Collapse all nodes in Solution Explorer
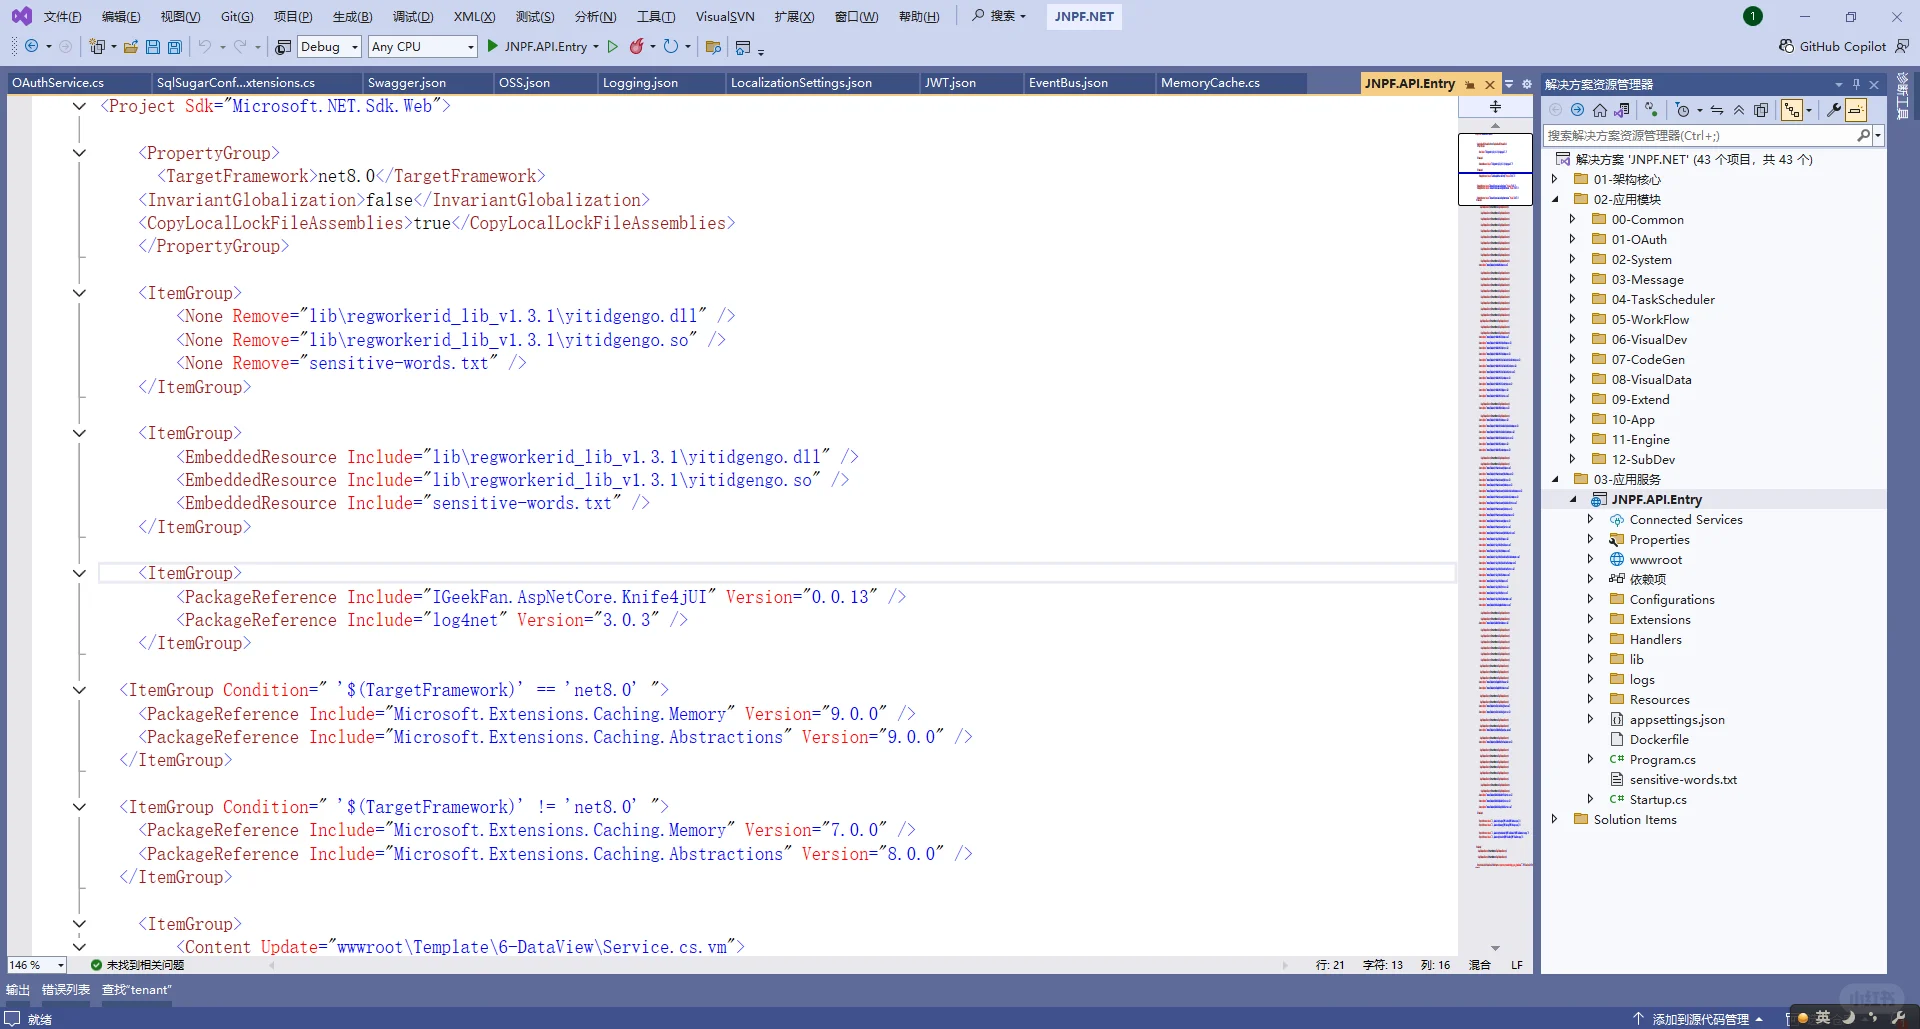The height and width of the screenshot is (1029, 1920). (1739, 110)
